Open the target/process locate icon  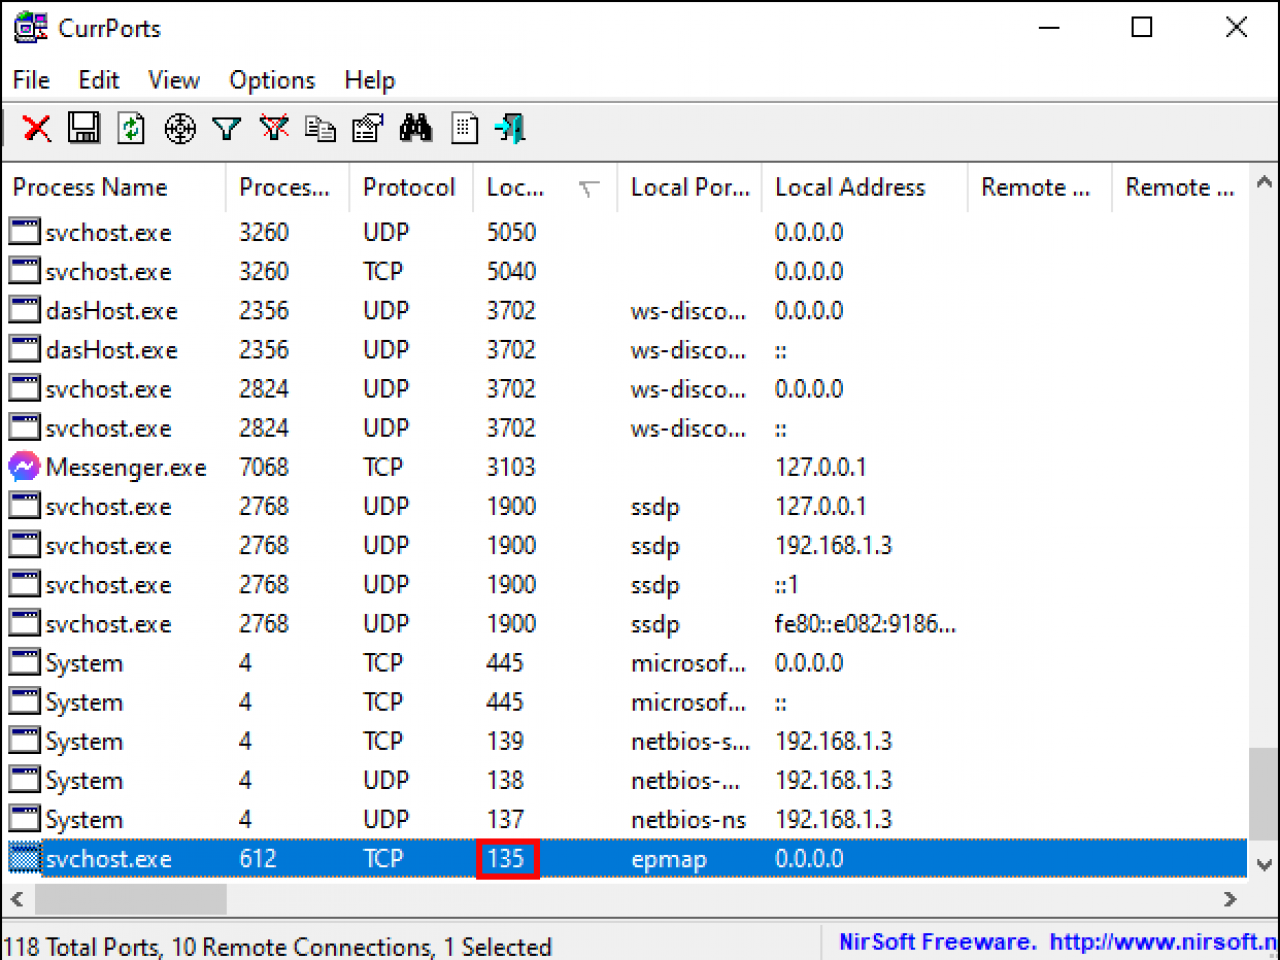pyautogui.click(x=180, y=128)
